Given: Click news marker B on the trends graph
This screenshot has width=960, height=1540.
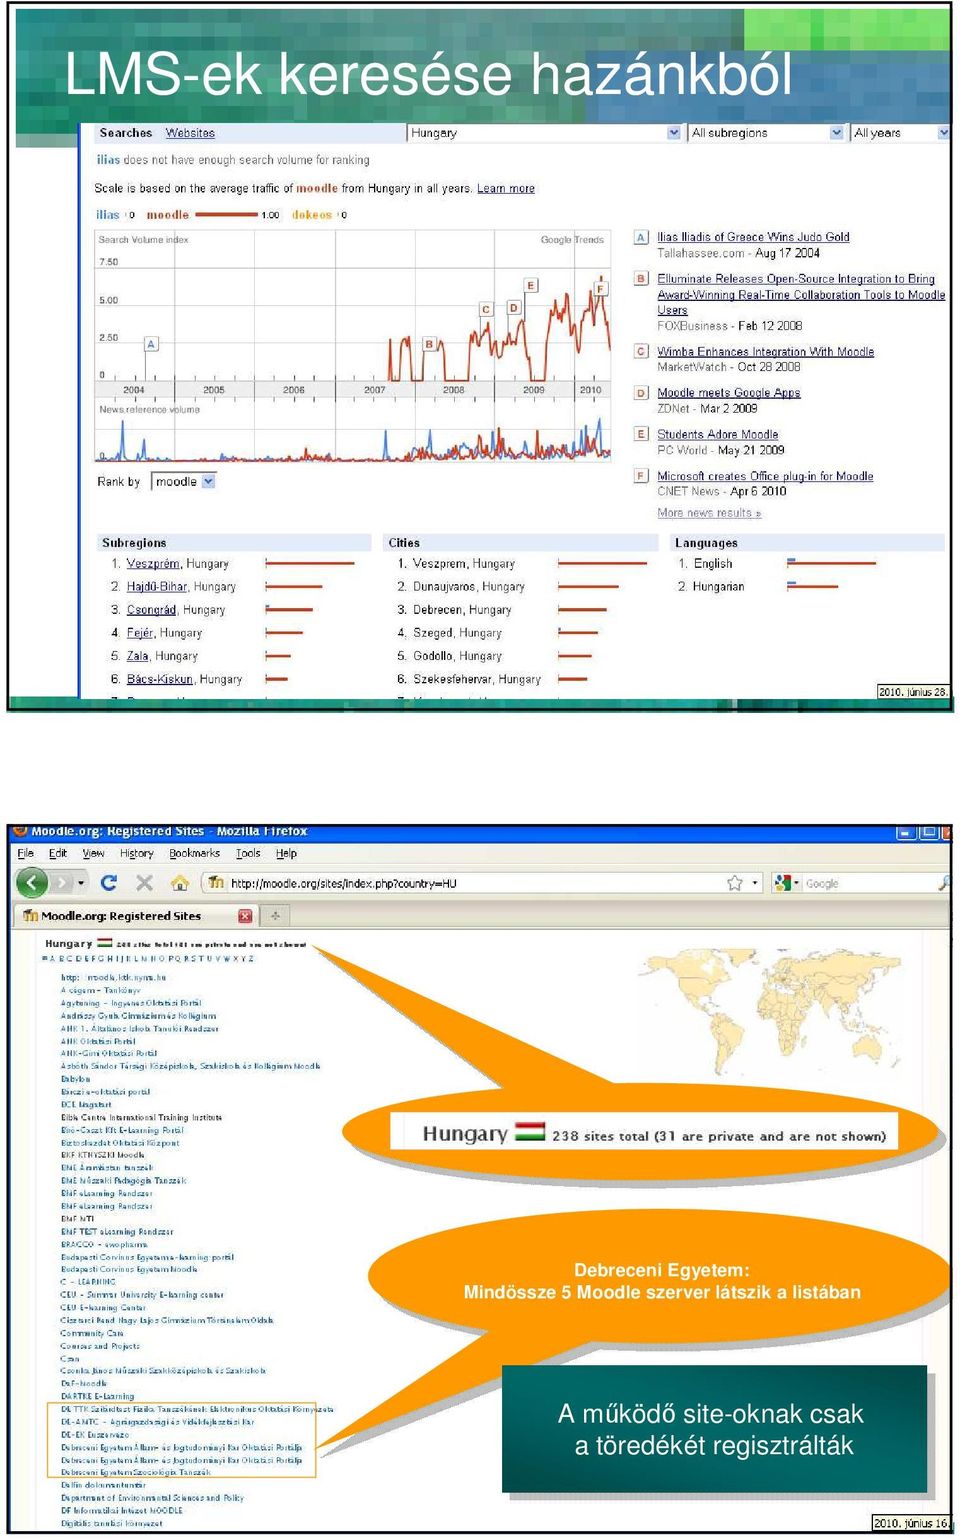Looking at the screenshot, I should pos(429,344).
